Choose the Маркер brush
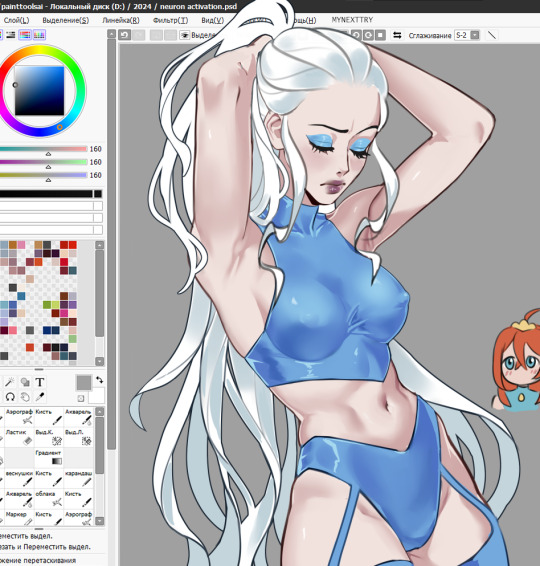540x566 pixels. (x=19, y=518)
